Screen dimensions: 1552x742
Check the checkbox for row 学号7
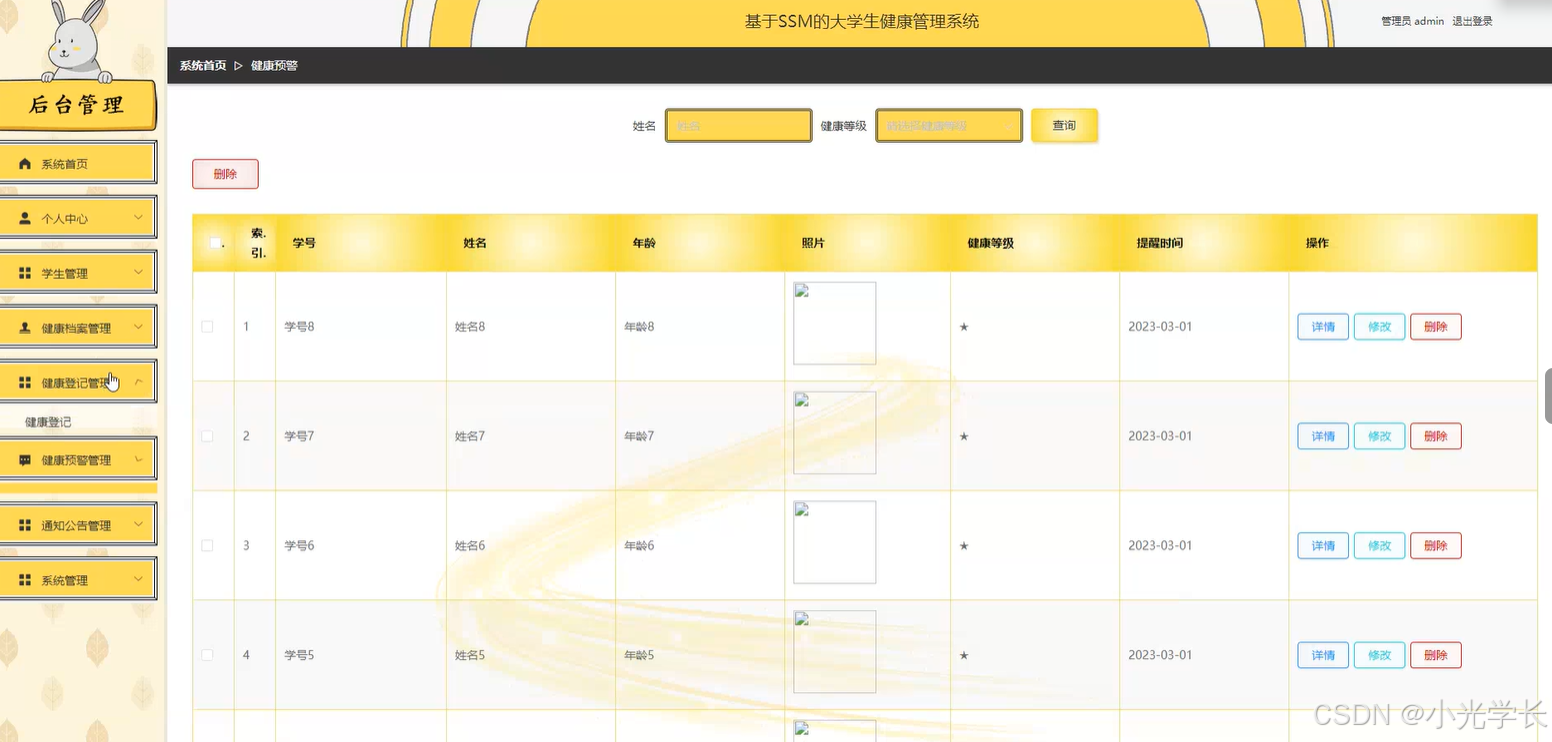207,436
